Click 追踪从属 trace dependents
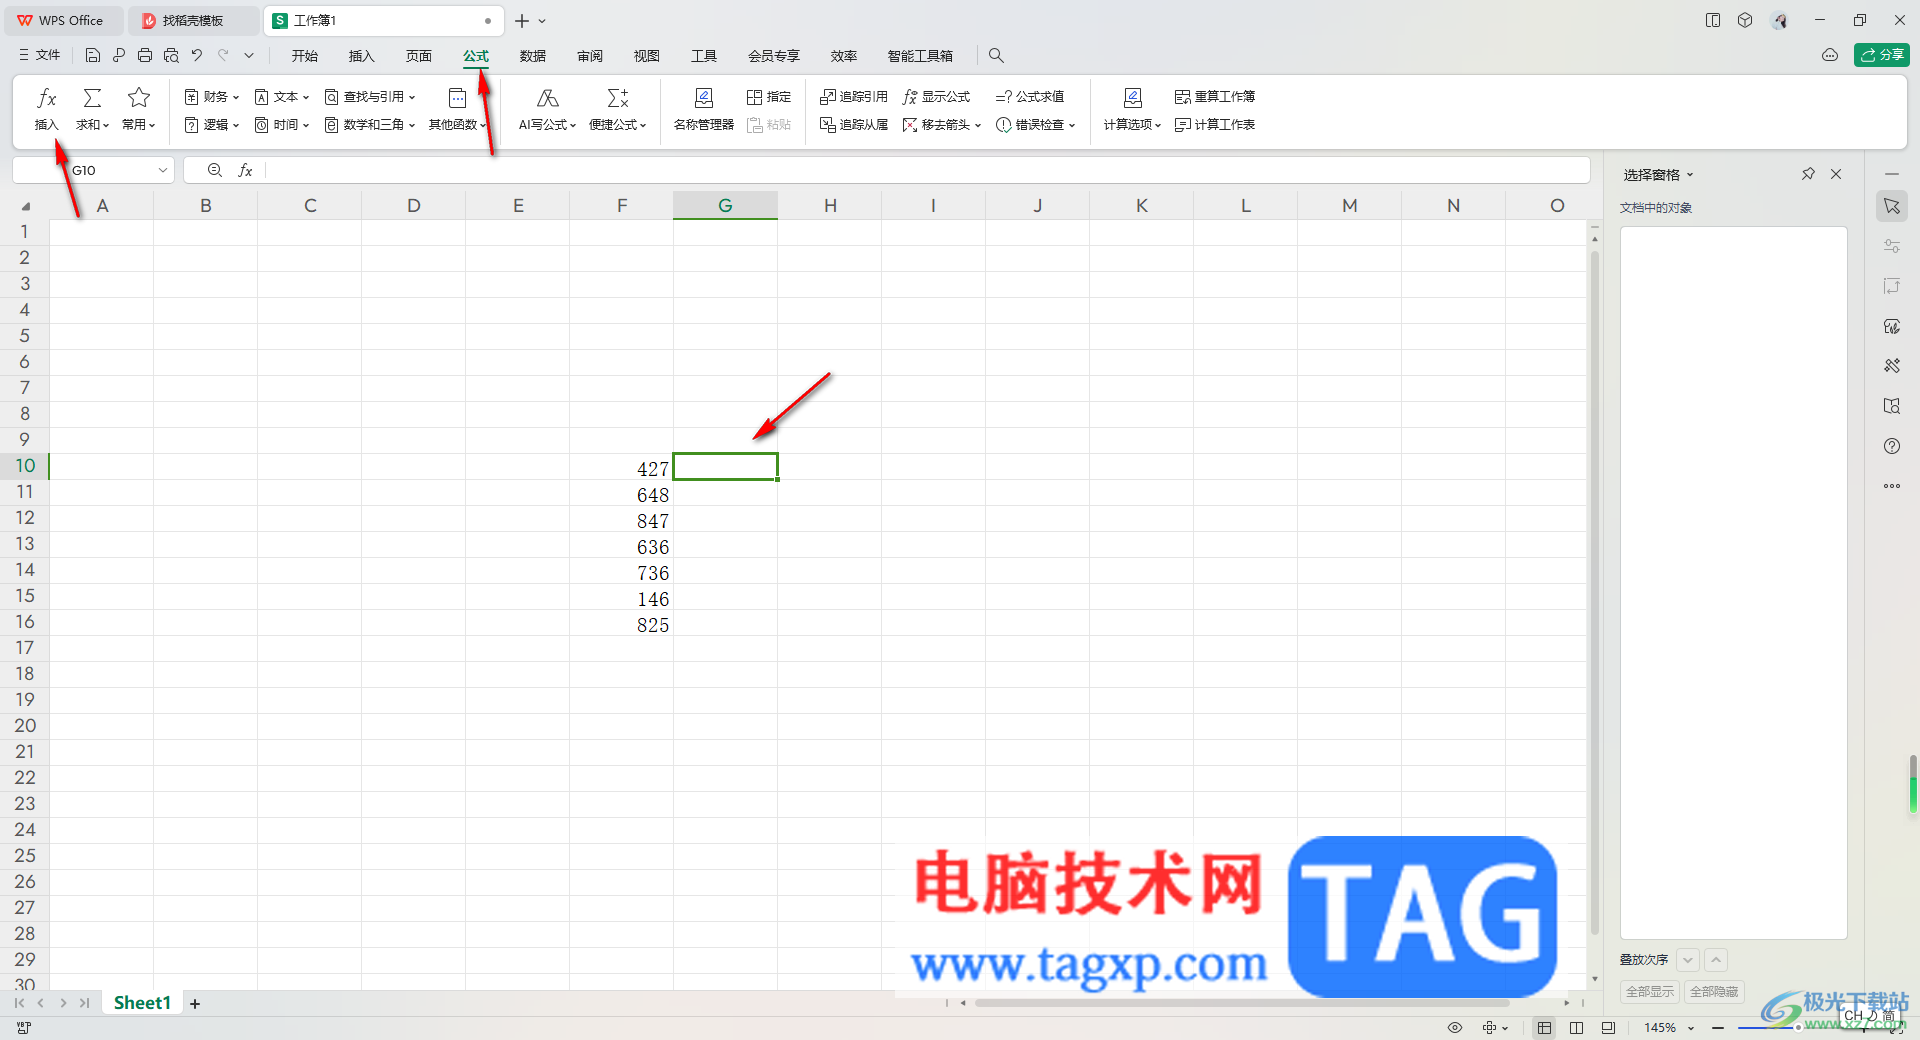 coord(854,125)
